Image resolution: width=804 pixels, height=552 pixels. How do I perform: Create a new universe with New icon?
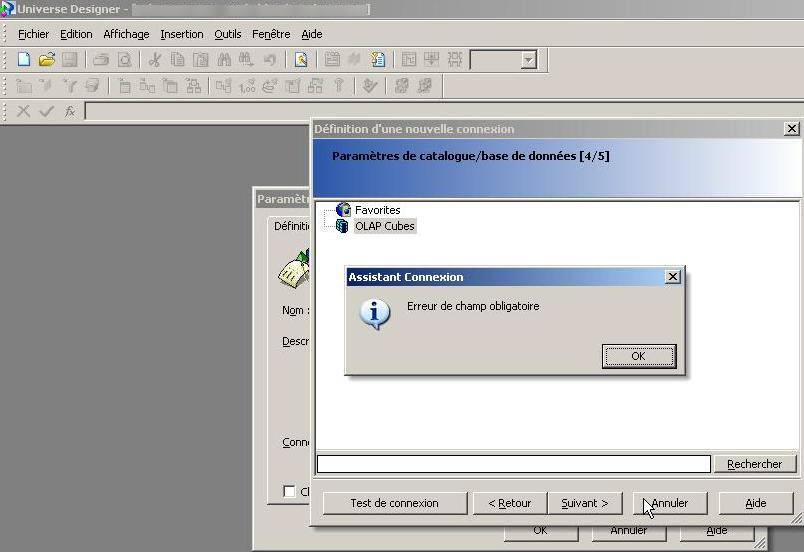coord(24,60)
